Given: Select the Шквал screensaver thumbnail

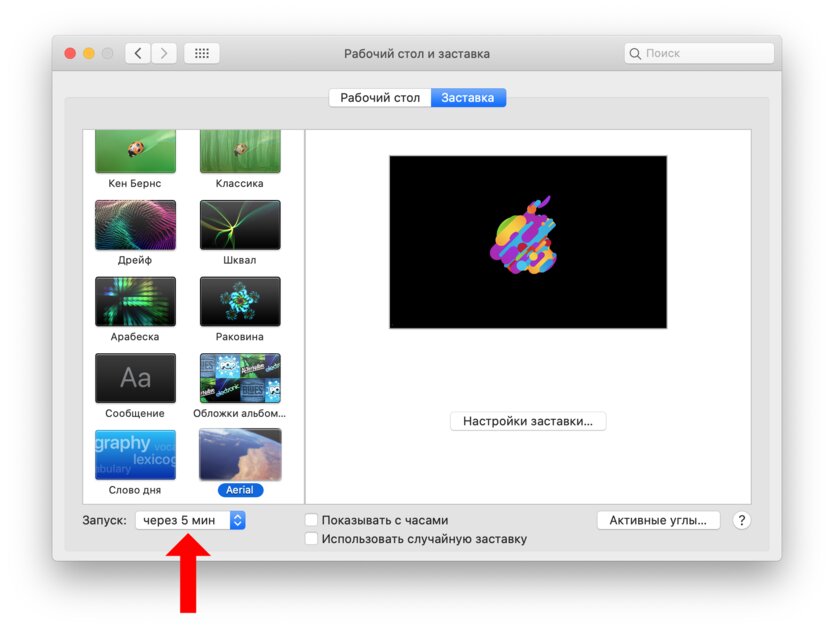Looking at the screenshot, I should pos(240,225).
